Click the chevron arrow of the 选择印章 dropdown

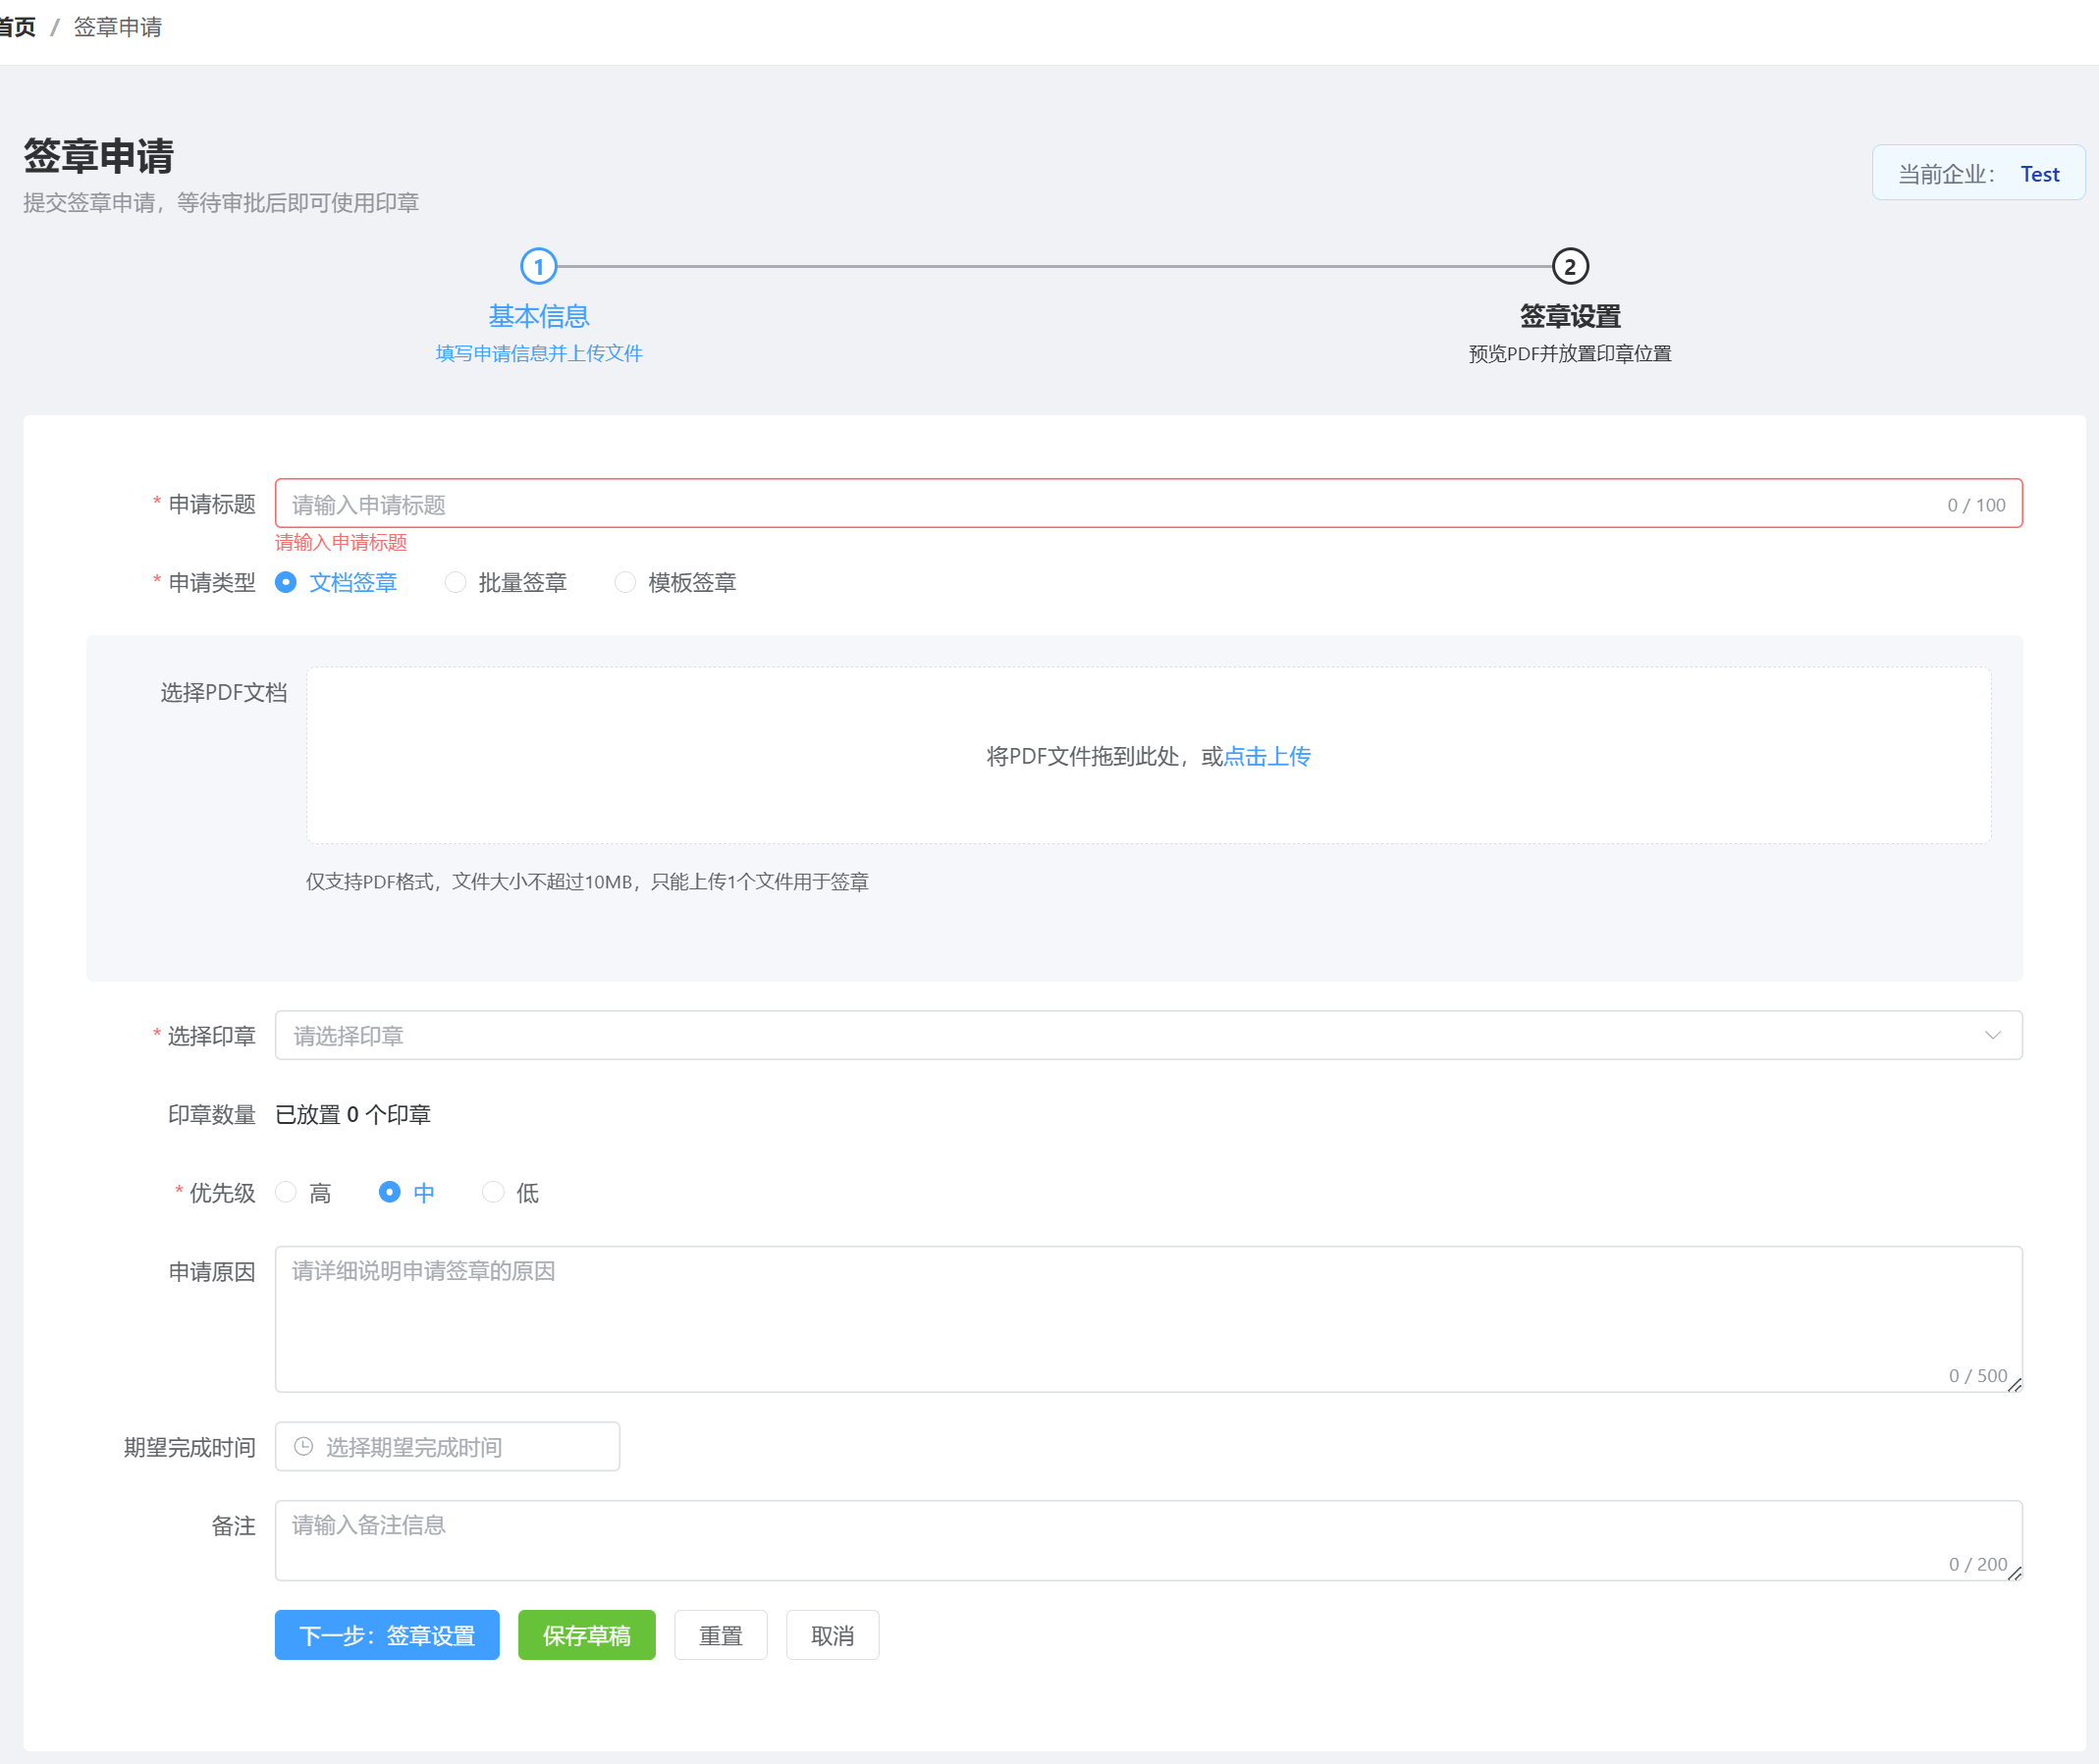pyautogui.click(x=1992, y=1035)
